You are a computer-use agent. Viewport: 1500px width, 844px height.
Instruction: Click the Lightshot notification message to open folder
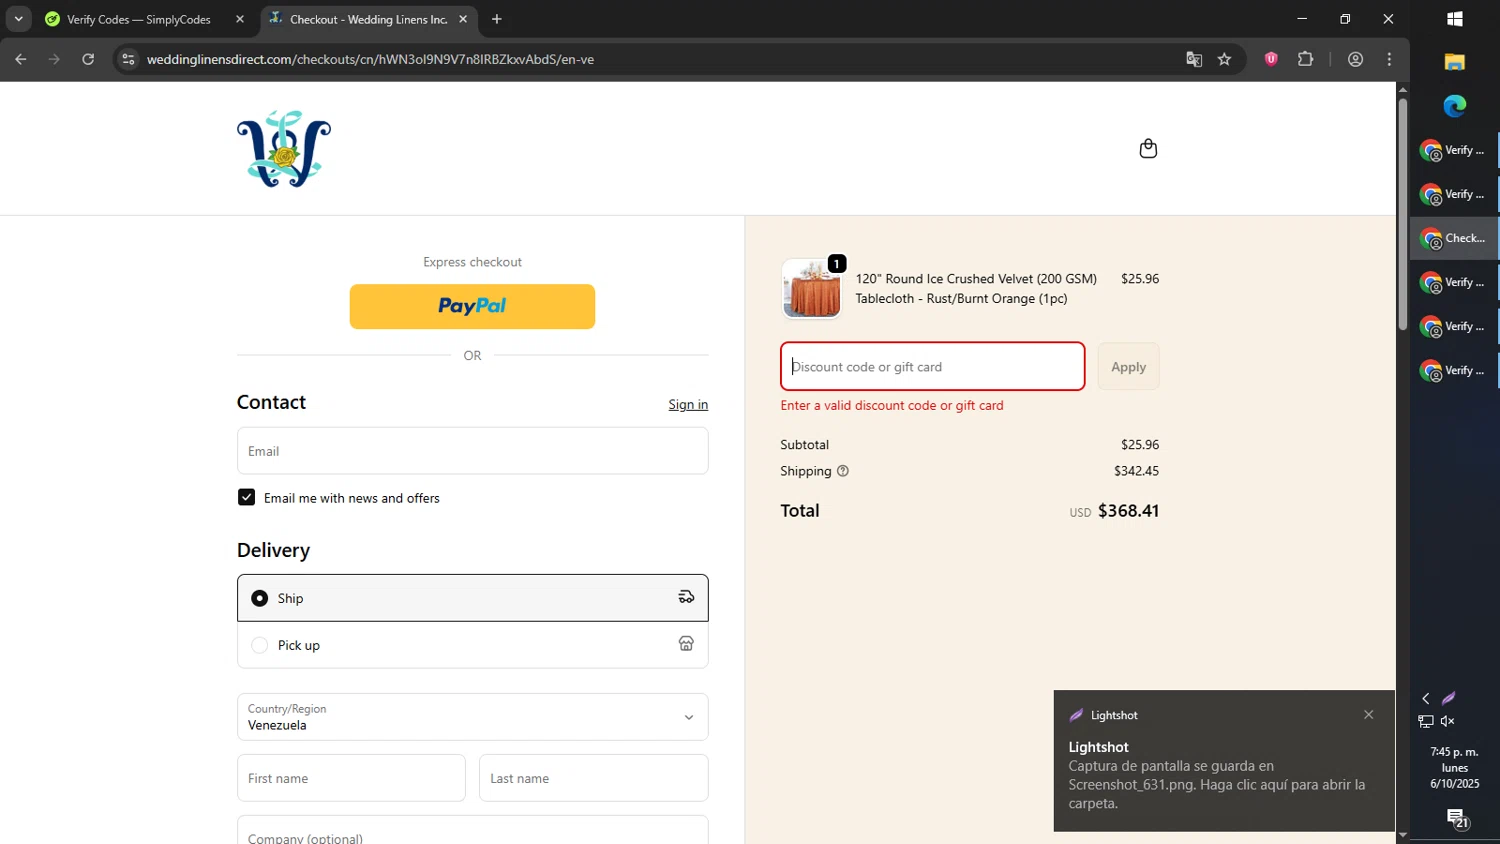1217,785
